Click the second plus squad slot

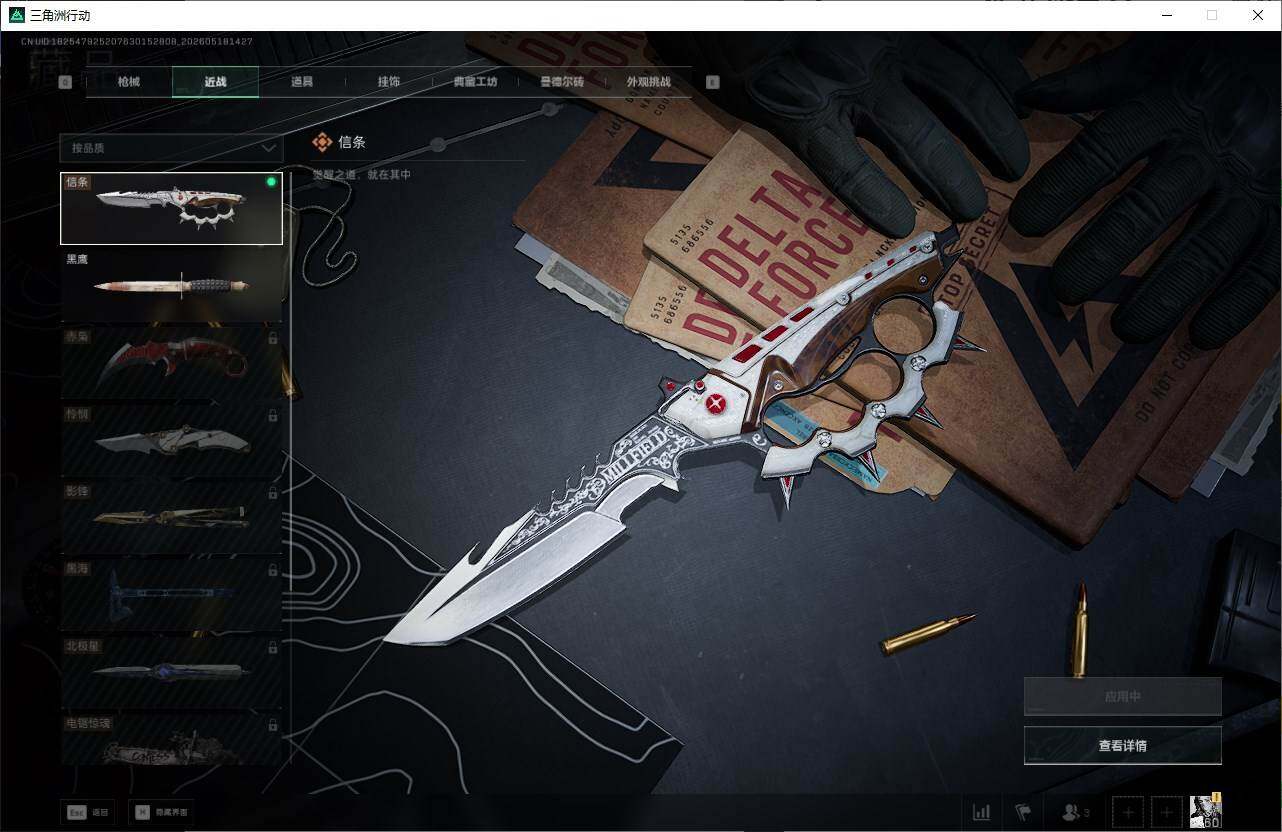(1166, 812)
